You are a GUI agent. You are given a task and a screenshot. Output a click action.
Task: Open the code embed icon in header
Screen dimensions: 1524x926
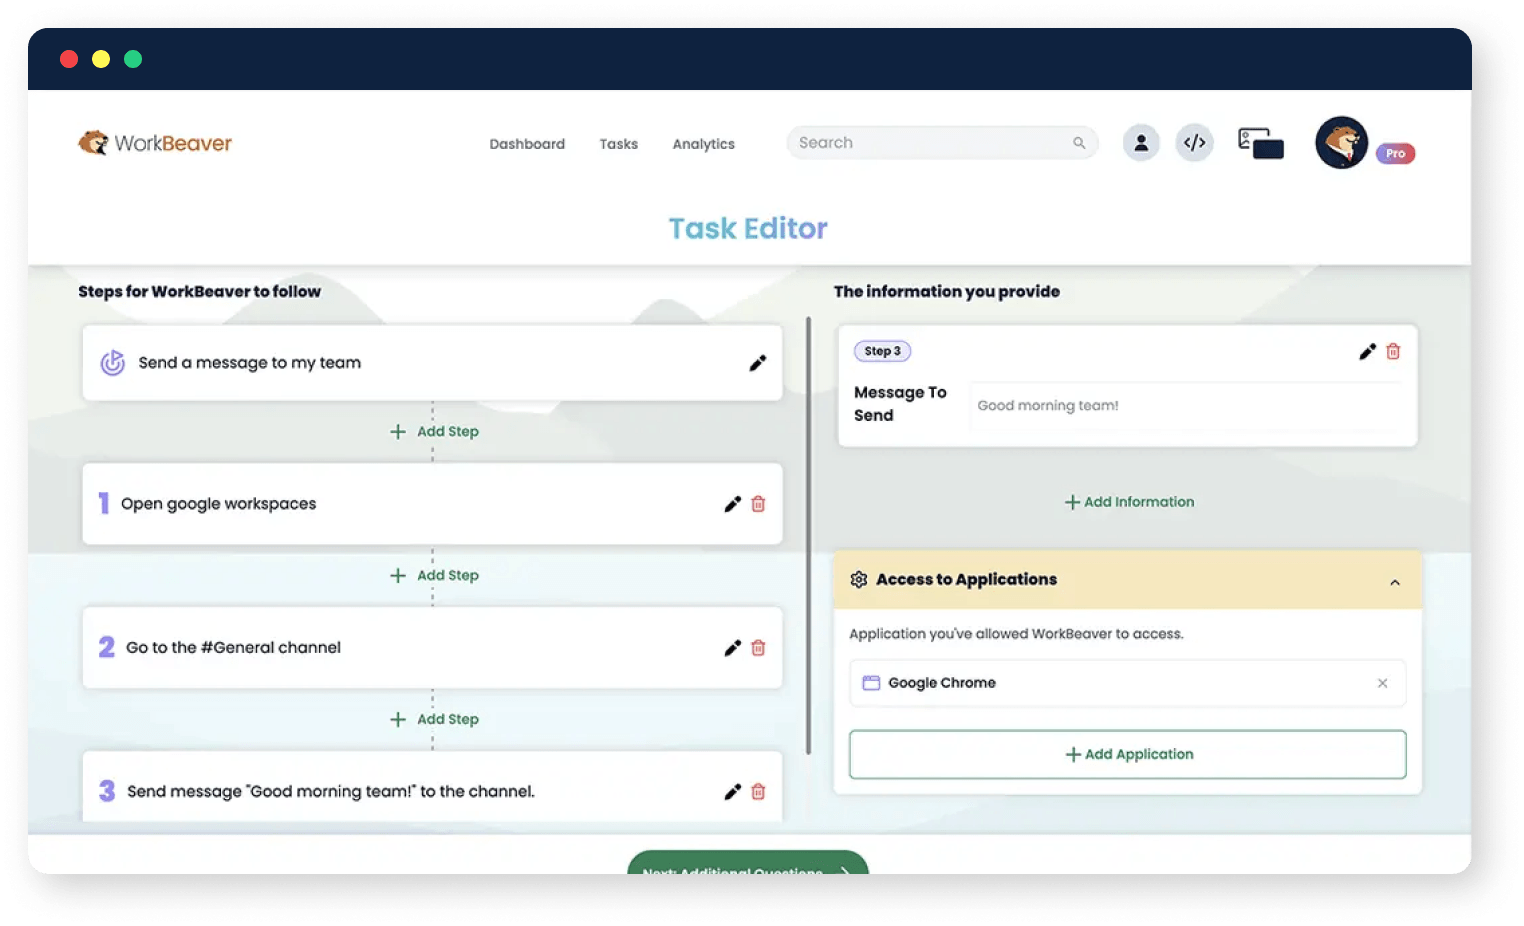click(1194, 143)
